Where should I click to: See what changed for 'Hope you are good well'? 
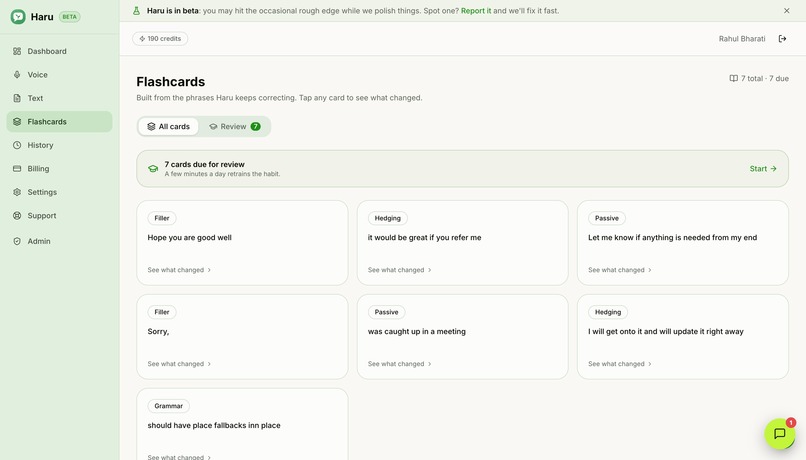pos(179,270)
